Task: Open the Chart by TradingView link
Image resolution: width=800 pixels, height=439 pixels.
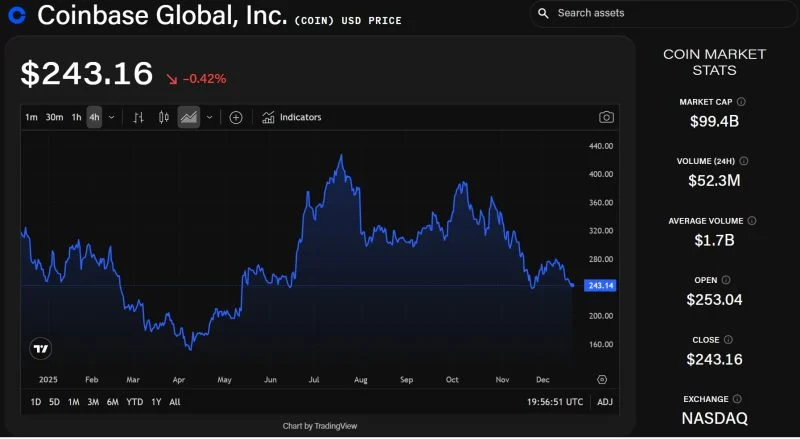Action: [320, 426]
